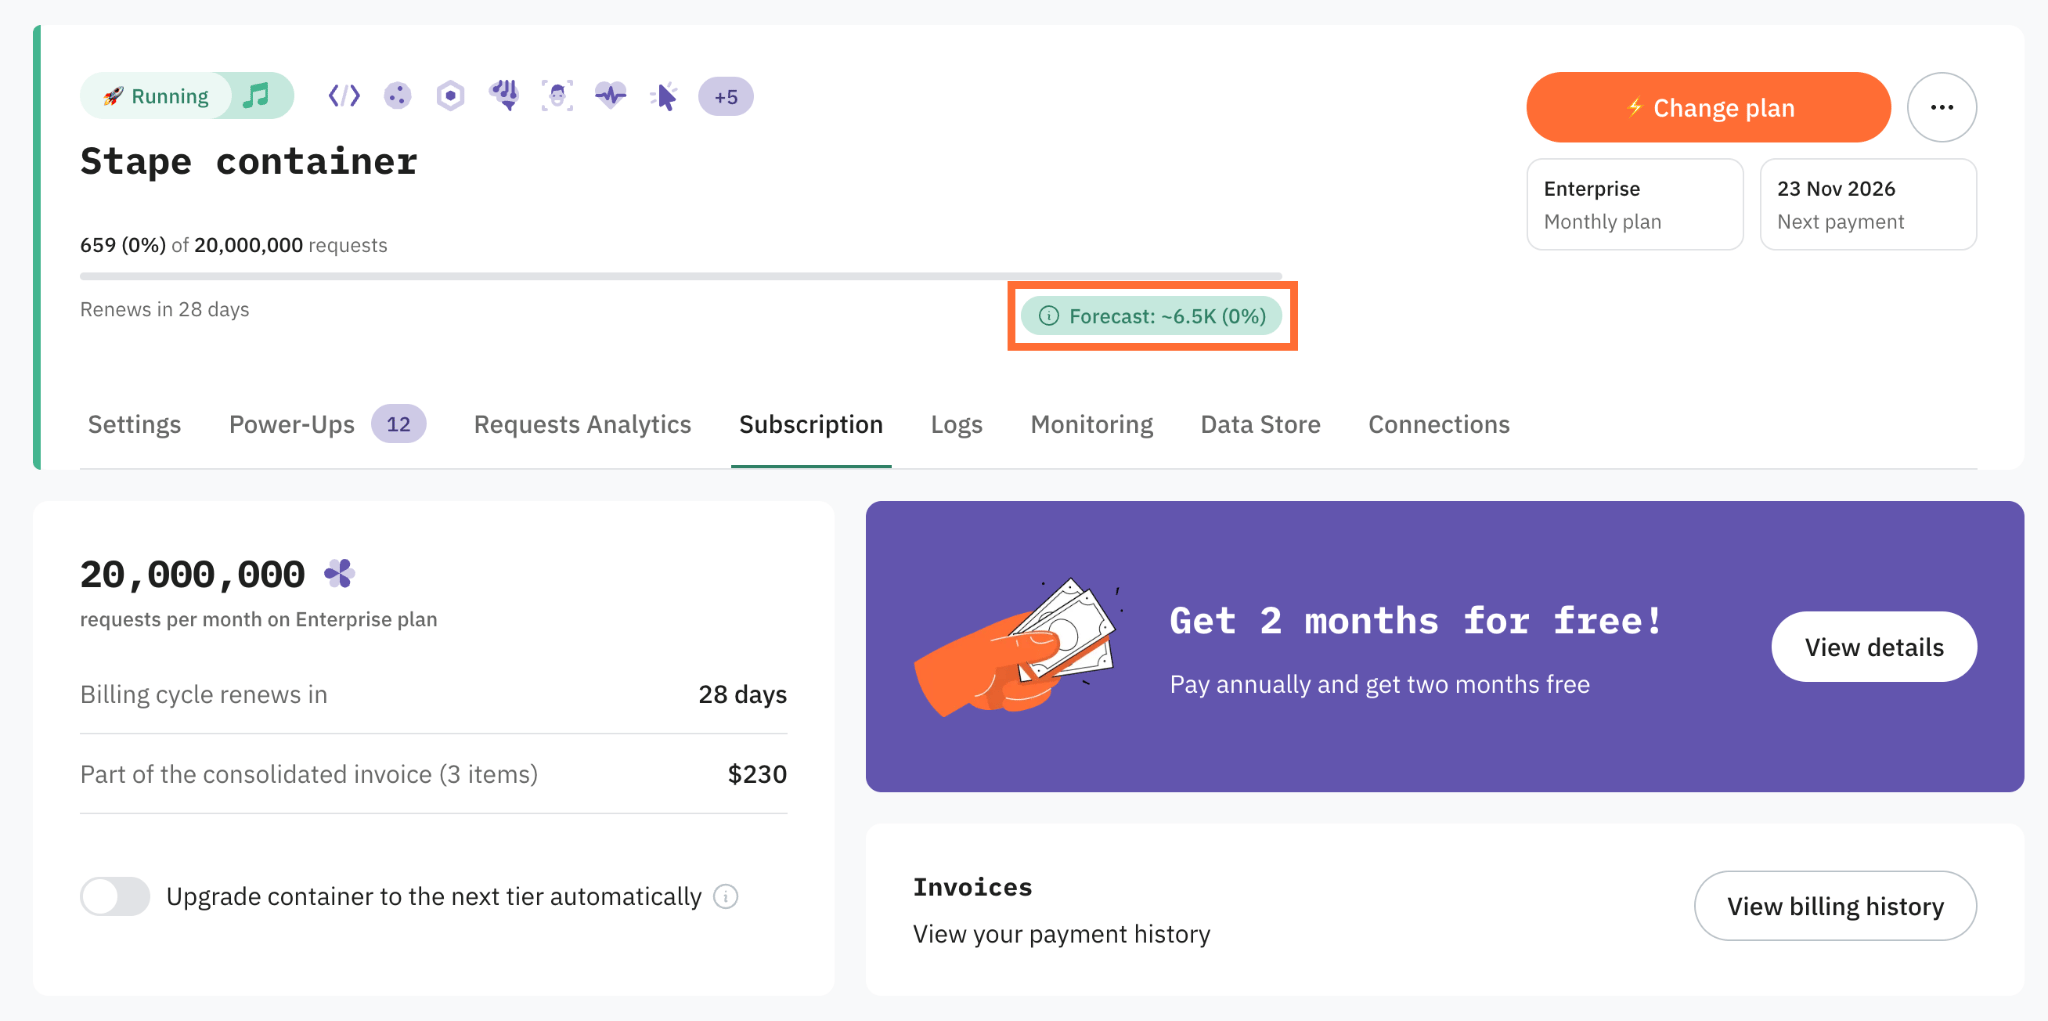Click the brain filter power-up icon
Screen dimensions: 2048x1021
coord(504,96)
